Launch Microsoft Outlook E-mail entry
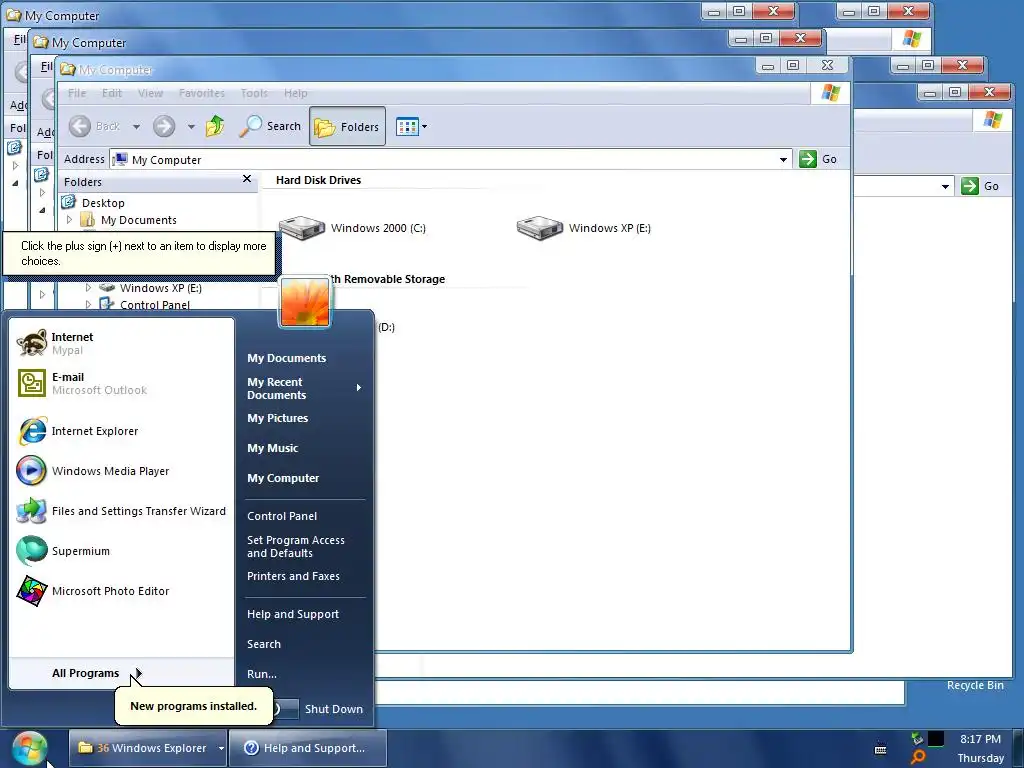 click(x=121, y=383)
